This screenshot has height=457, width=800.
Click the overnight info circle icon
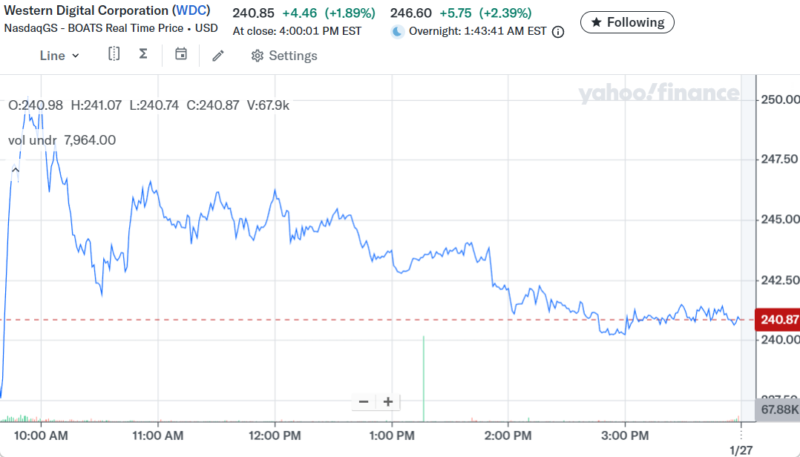pos(558,31)
